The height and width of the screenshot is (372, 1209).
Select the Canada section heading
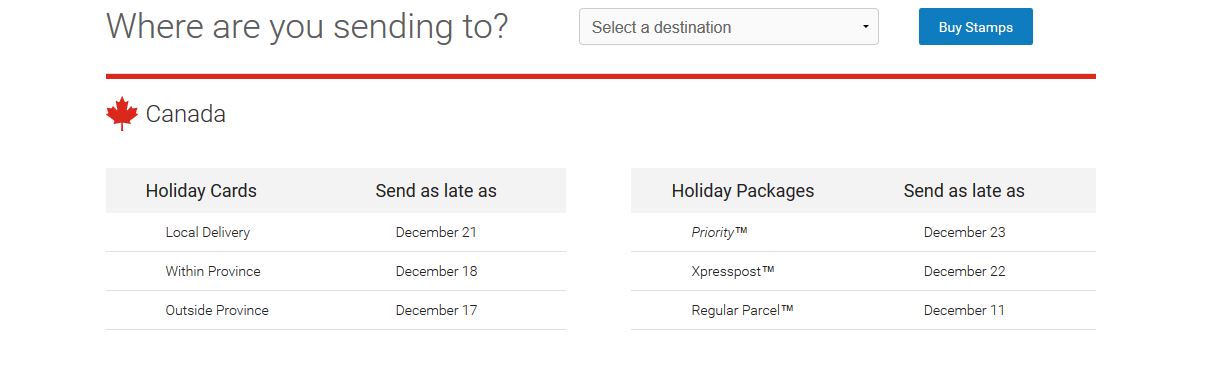(186, 114)
